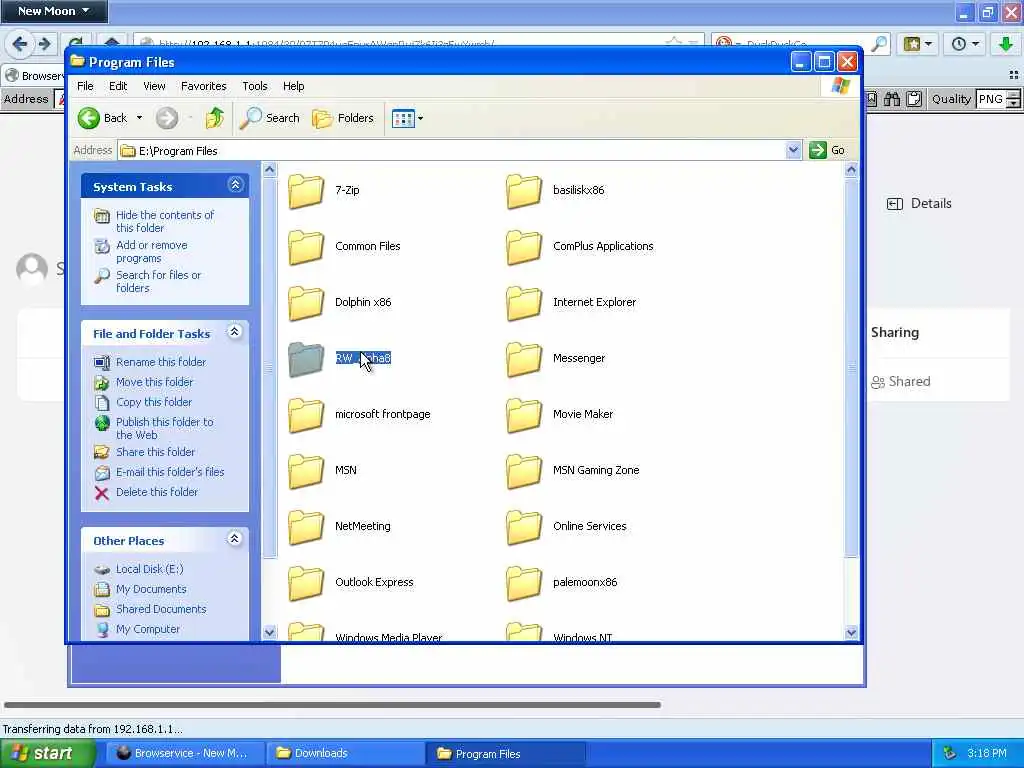Collapse the System Tasks panel

tap(235, 185)
